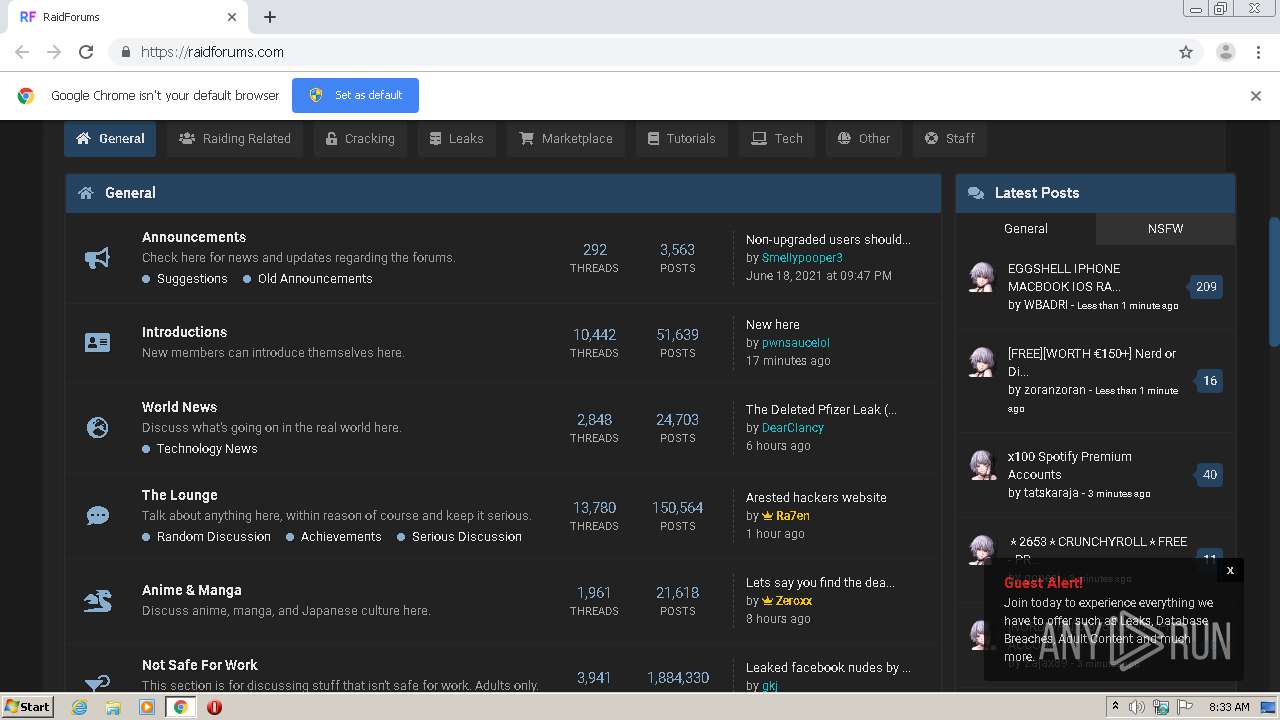
Task: Switch to the Tutorials tab
Action: (682, 139)
